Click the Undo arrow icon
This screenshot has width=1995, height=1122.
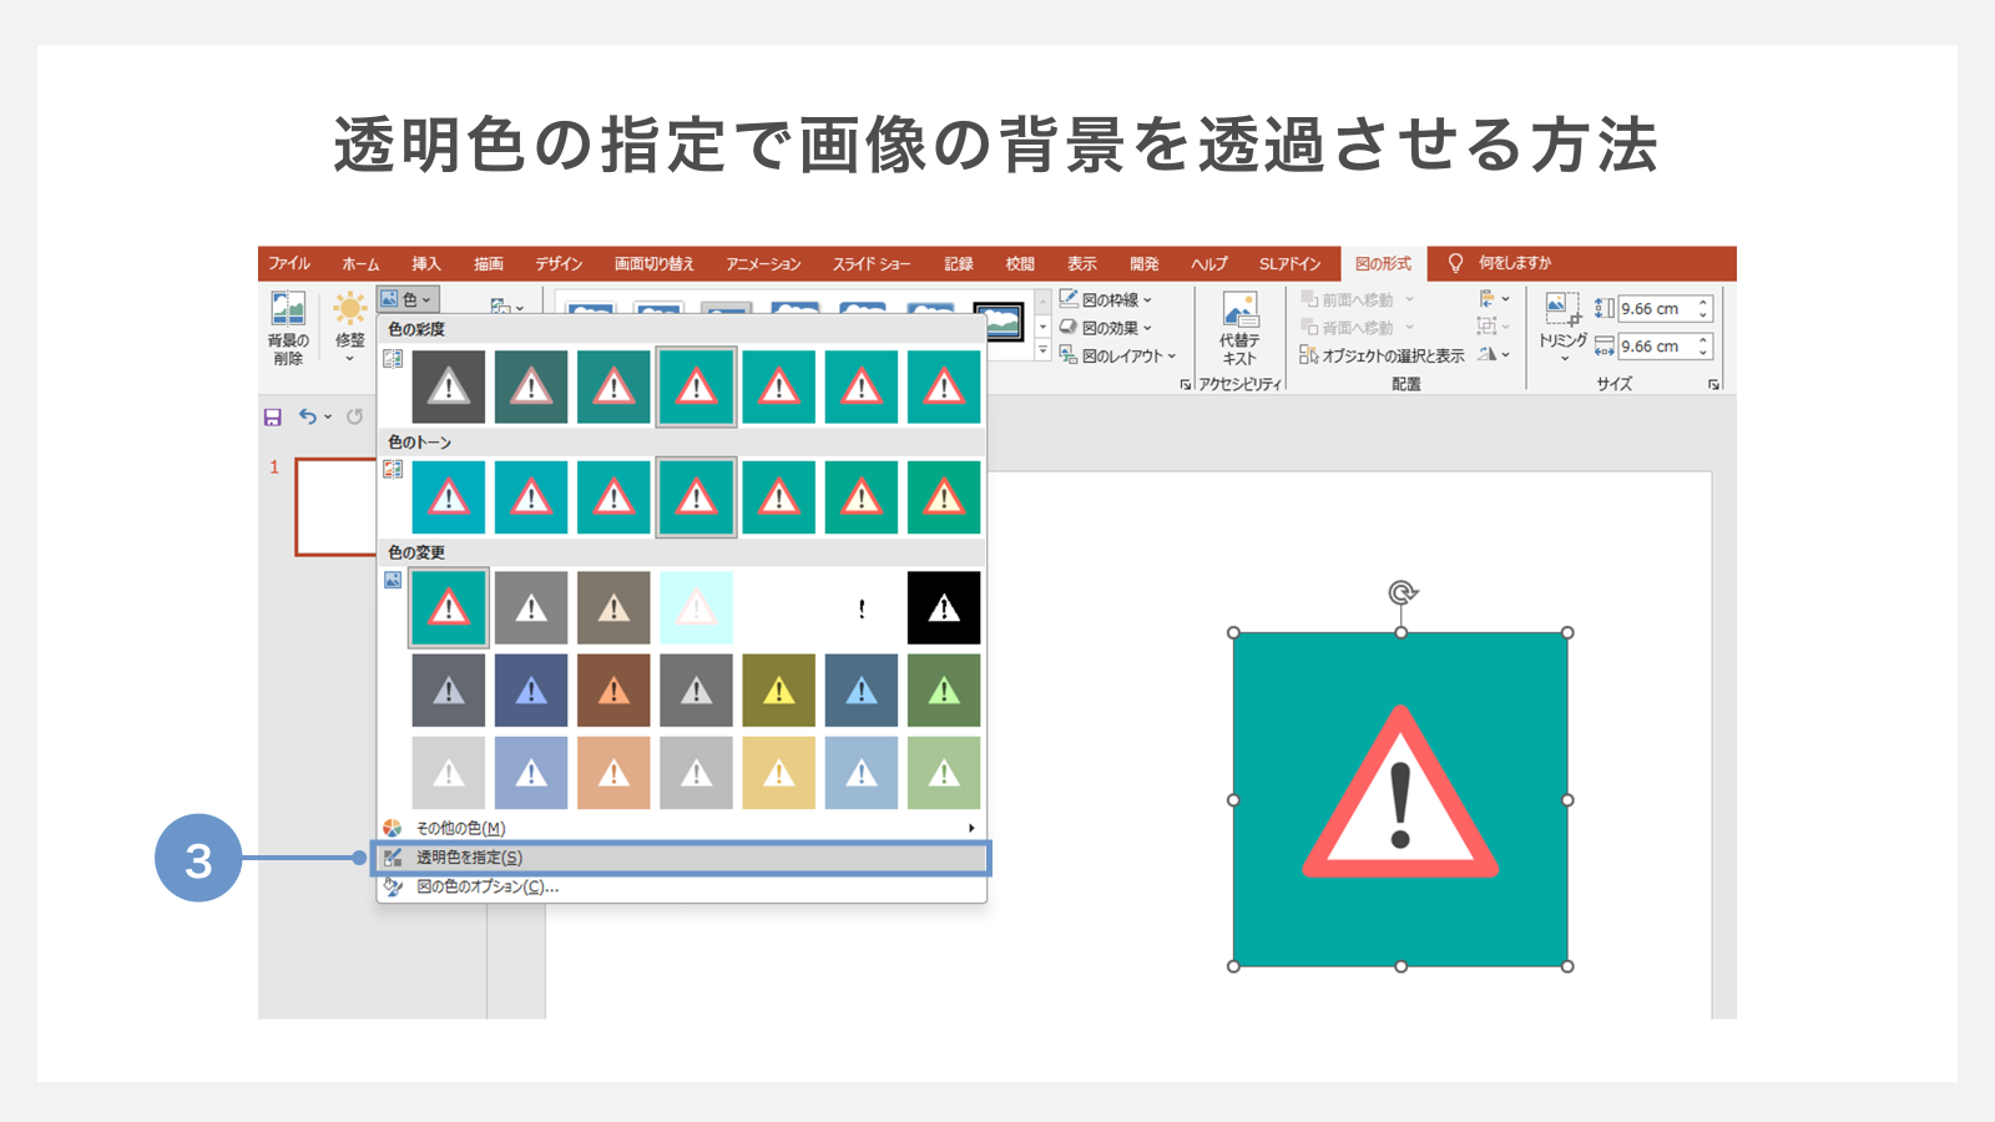coord(307,416)
